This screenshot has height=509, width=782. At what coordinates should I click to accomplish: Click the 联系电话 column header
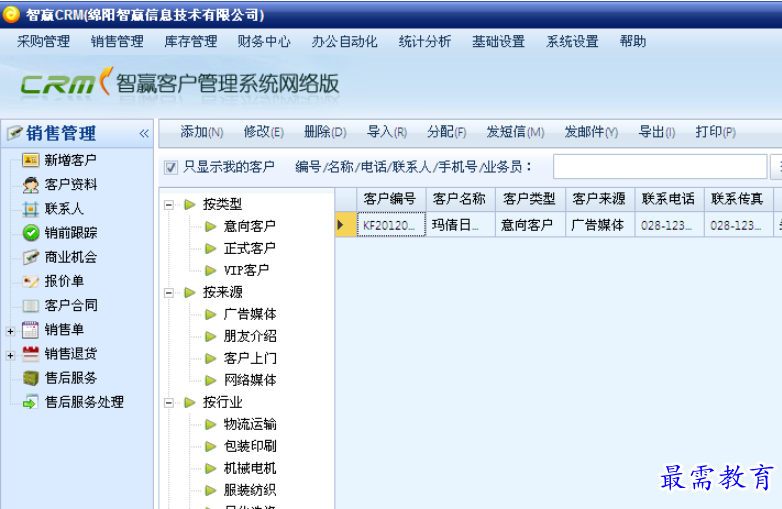(669, 199)
